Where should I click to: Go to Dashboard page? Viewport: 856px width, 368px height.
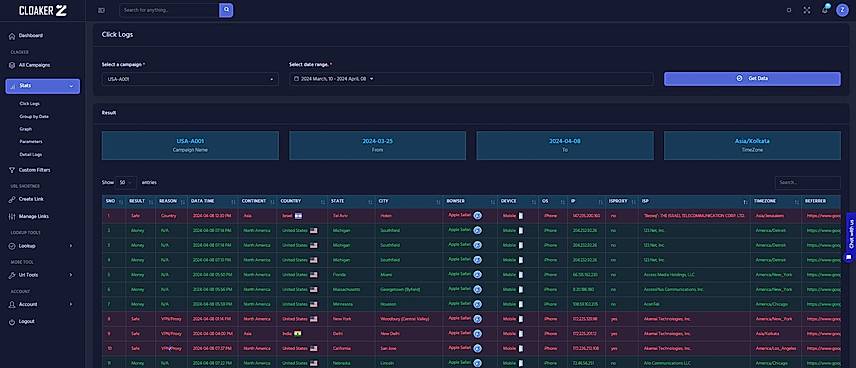pos(31,36)
